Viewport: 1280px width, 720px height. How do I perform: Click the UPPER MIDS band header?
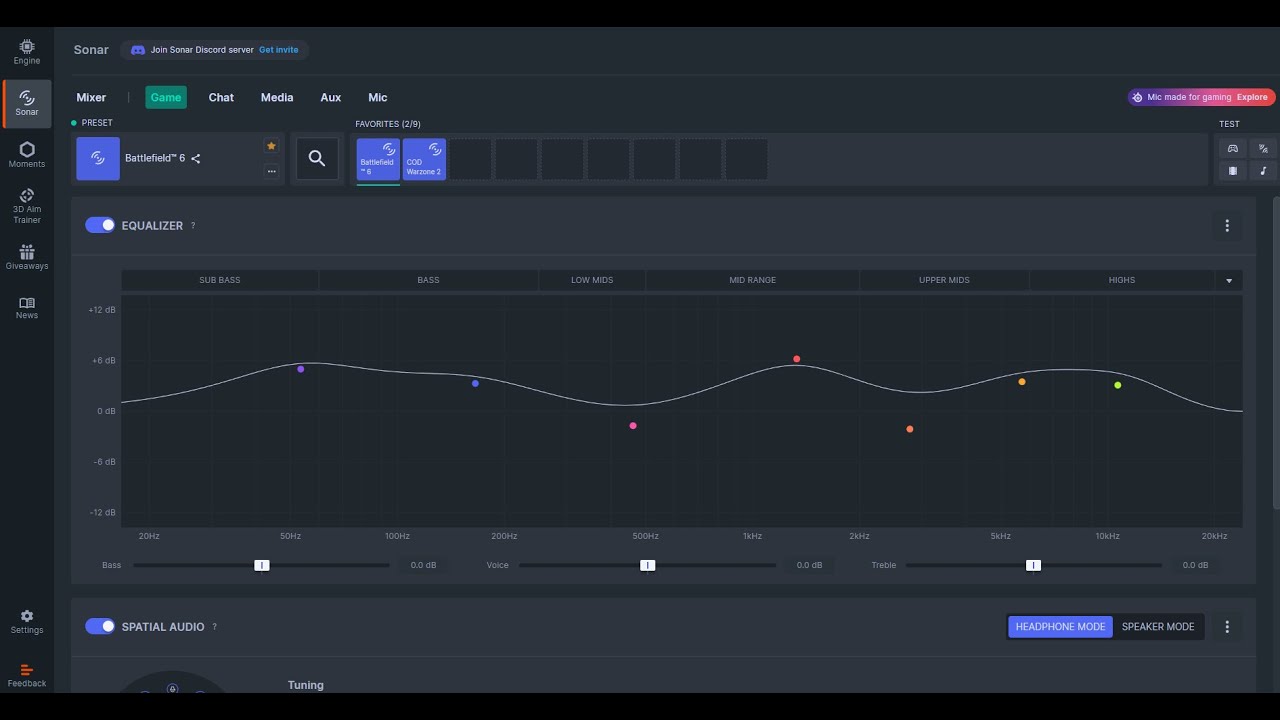click(944, 280)
